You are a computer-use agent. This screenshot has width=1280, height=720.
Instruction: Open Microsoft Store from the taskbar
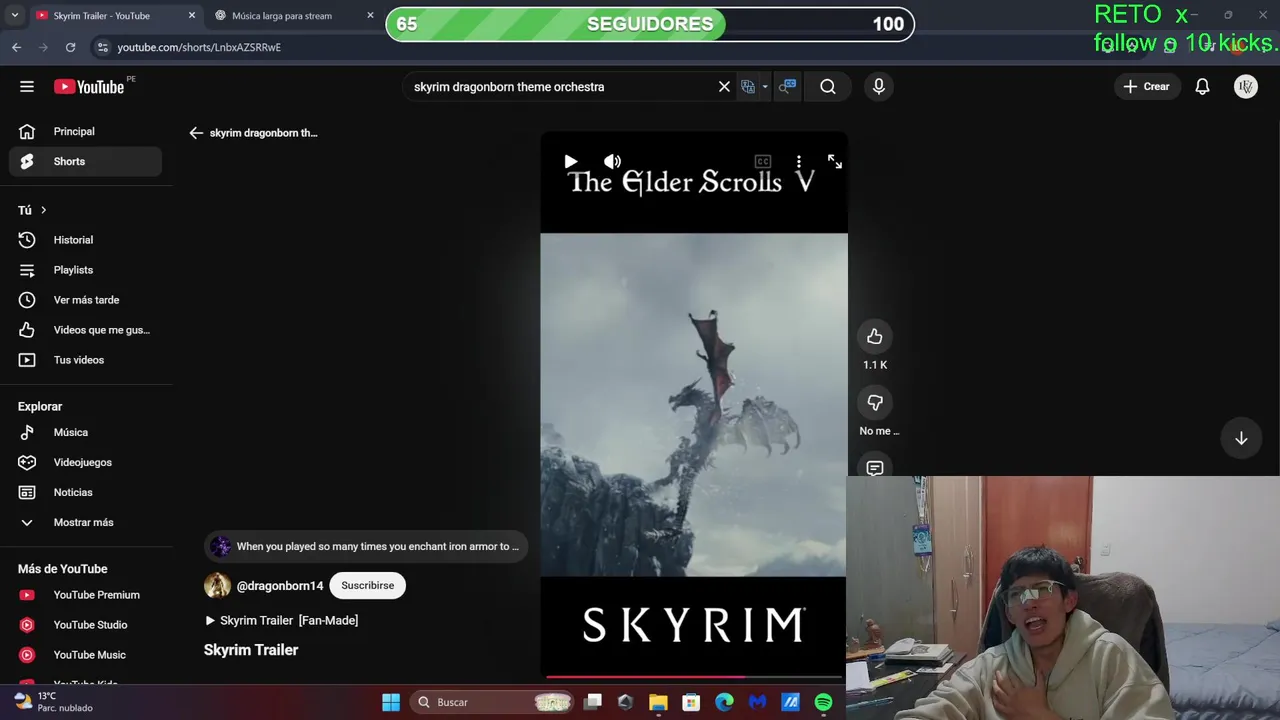[x=691, y=702]
